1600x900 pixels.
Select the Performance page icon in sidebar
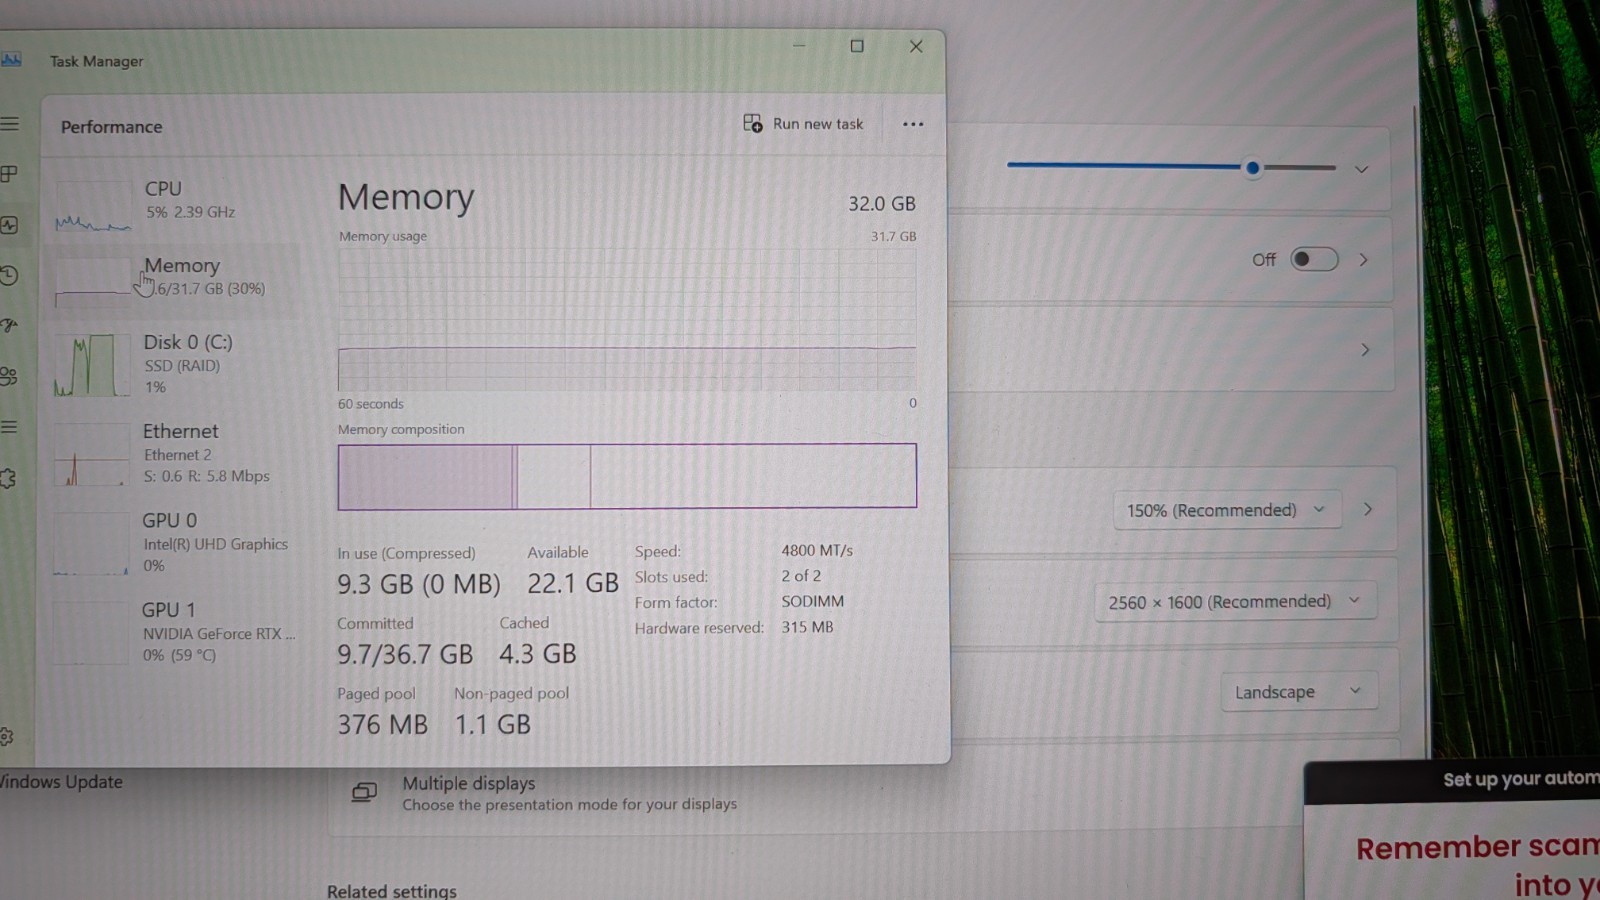[x=9, y=225]
